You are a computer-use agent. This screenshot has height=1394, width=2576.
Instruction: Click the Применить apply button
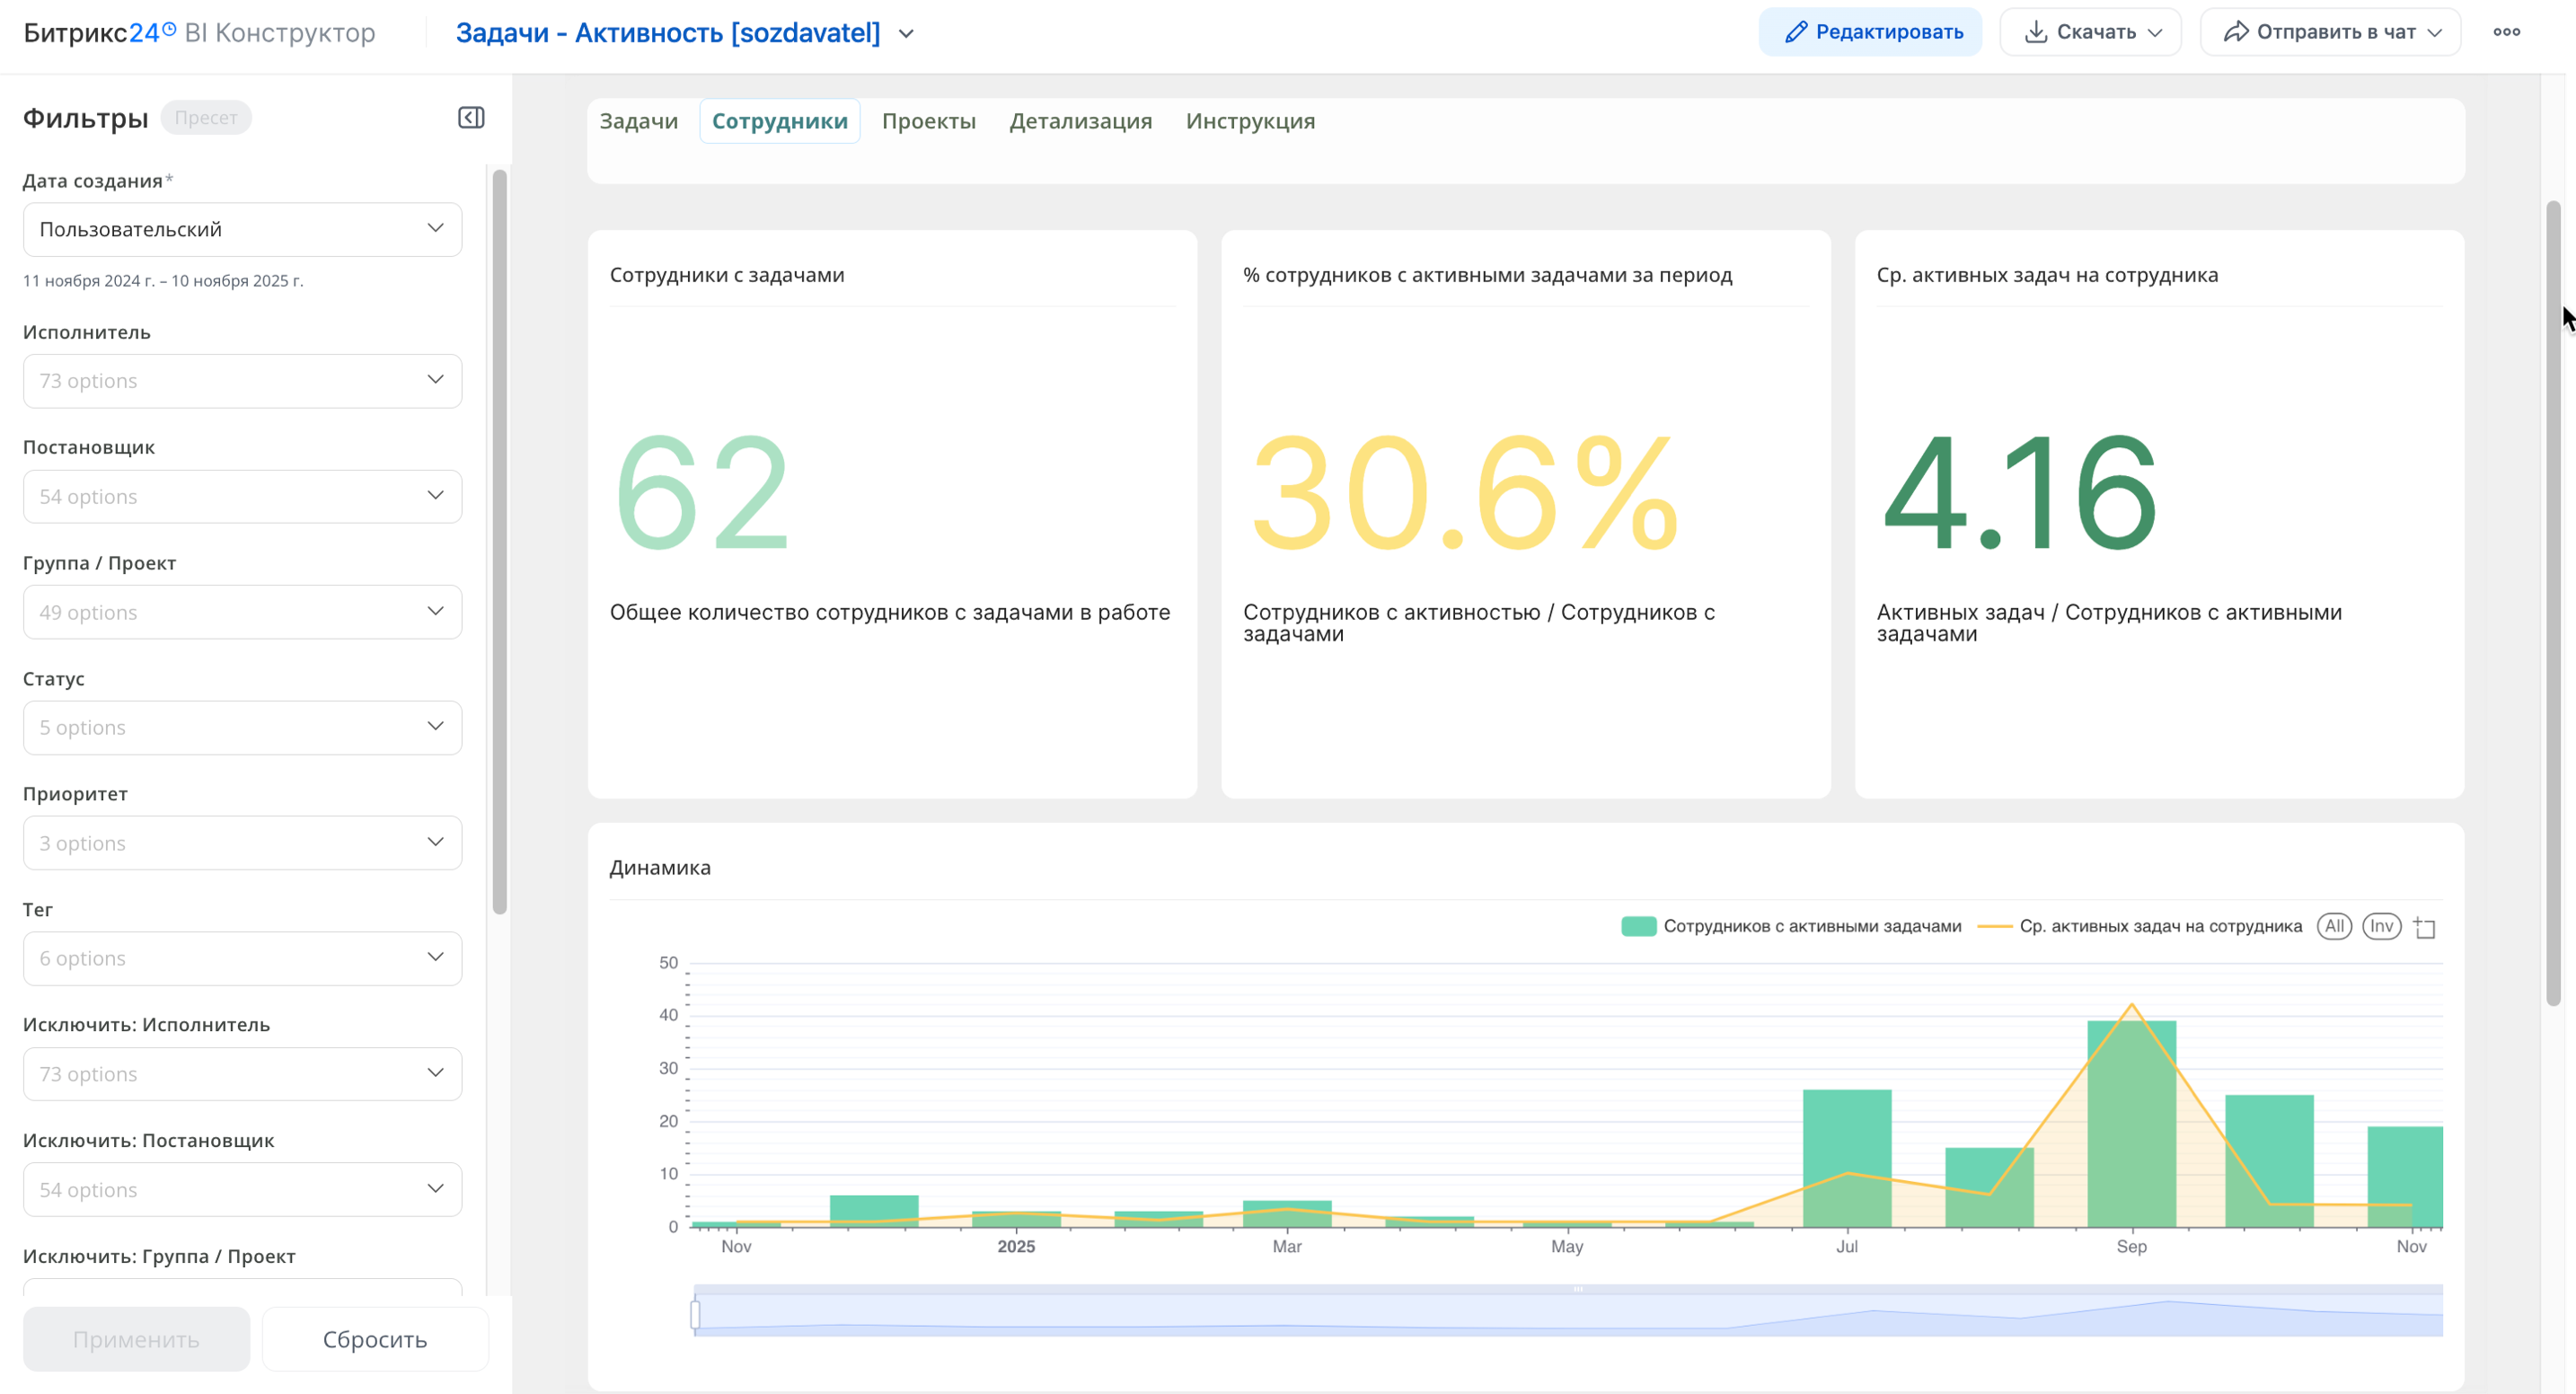point(136,1339)
